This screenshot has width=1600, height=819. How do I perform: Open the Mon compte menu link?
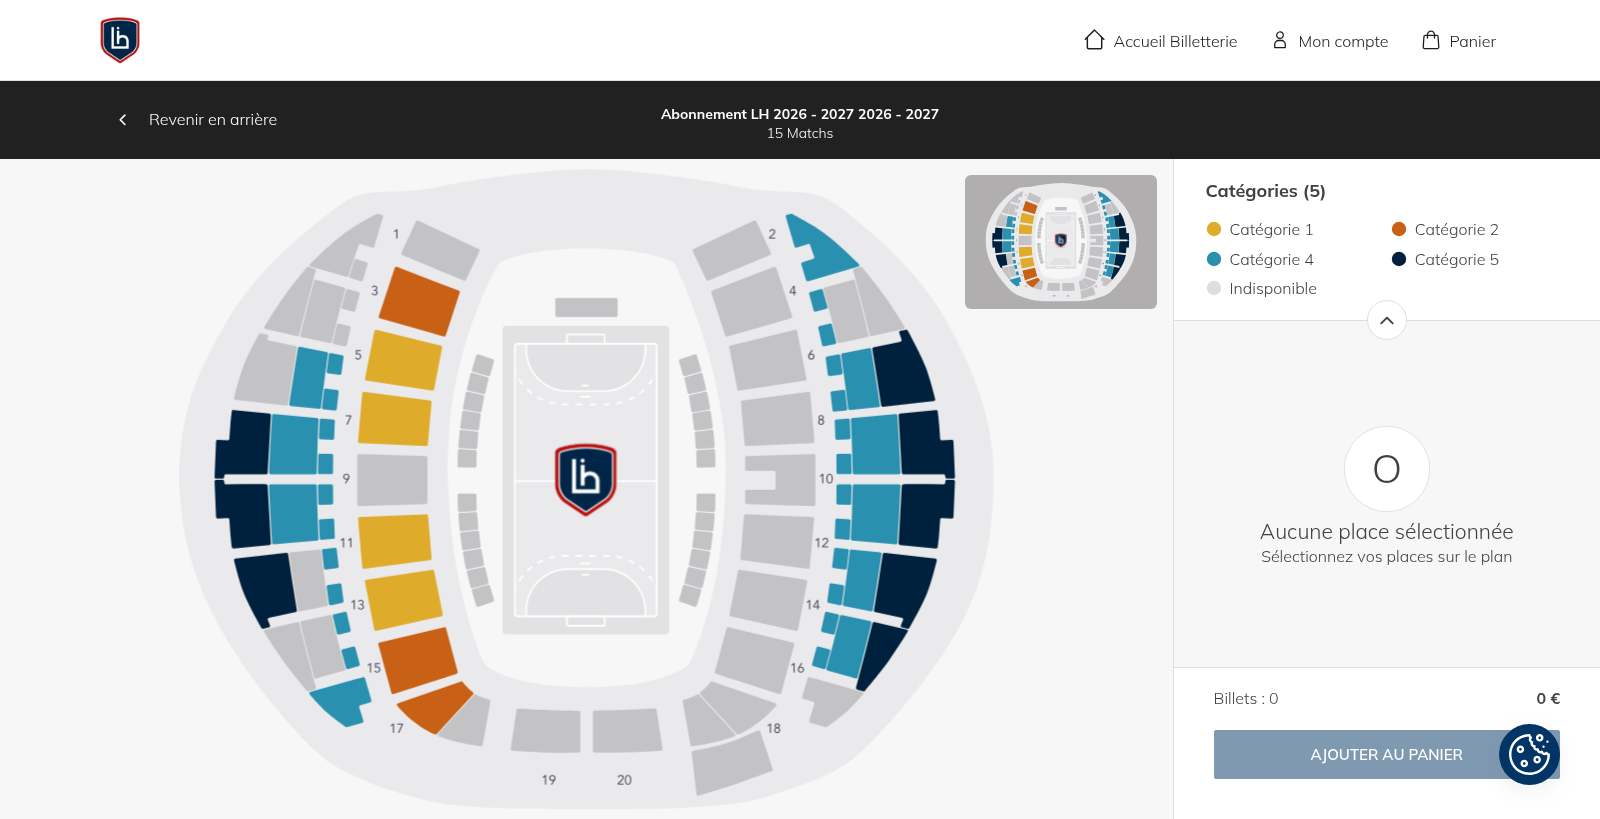1343,41
